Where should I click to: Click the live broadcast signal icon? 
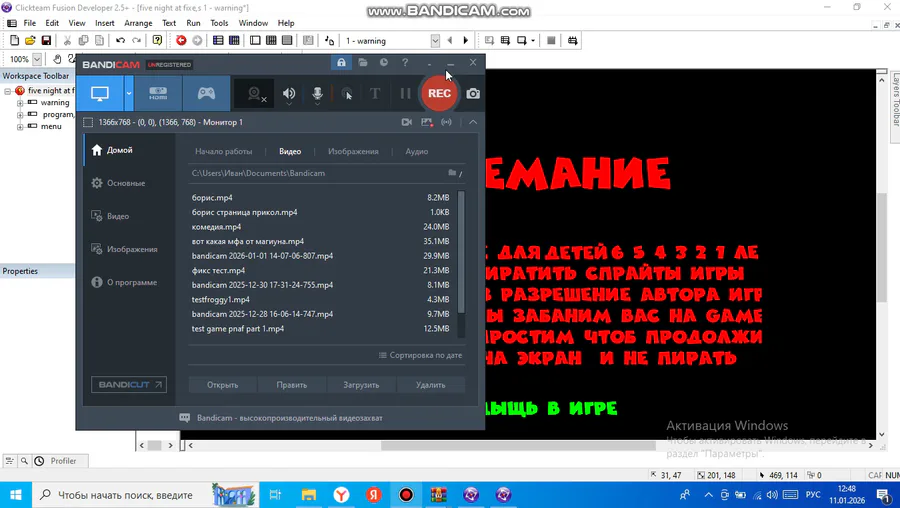(x=446, y=122)
